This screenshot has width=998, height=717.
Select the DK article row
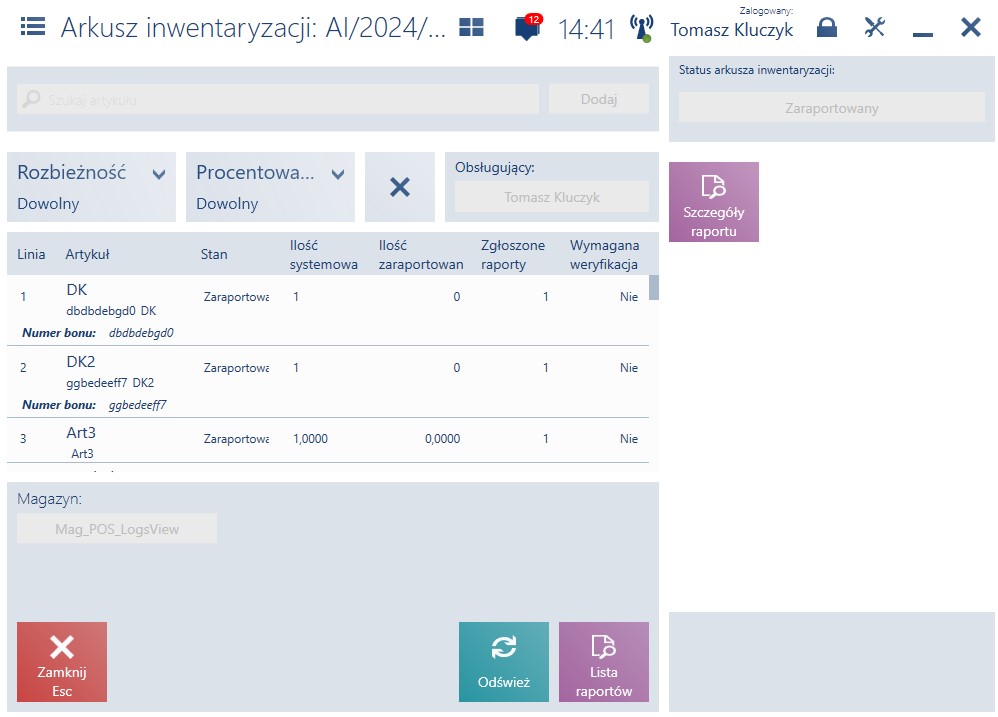point(328,310)
